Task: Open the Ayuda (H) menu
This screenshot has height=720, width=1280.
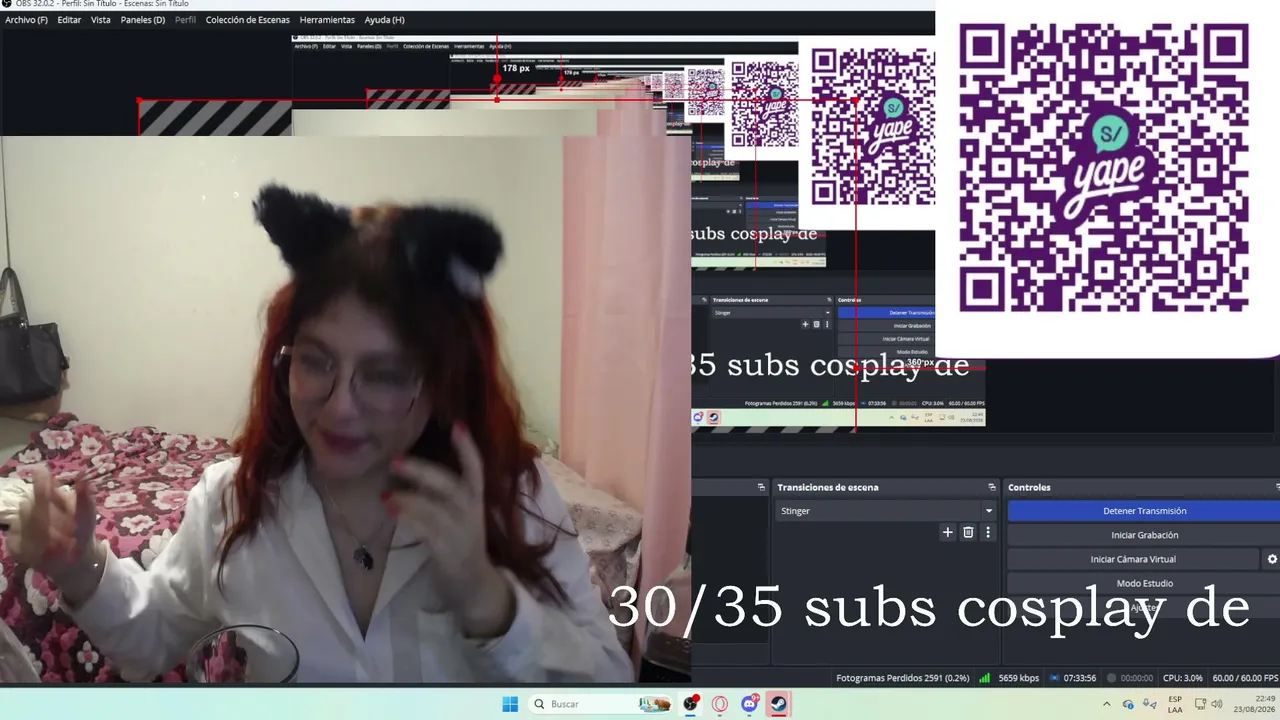Action: coord(385,20)
